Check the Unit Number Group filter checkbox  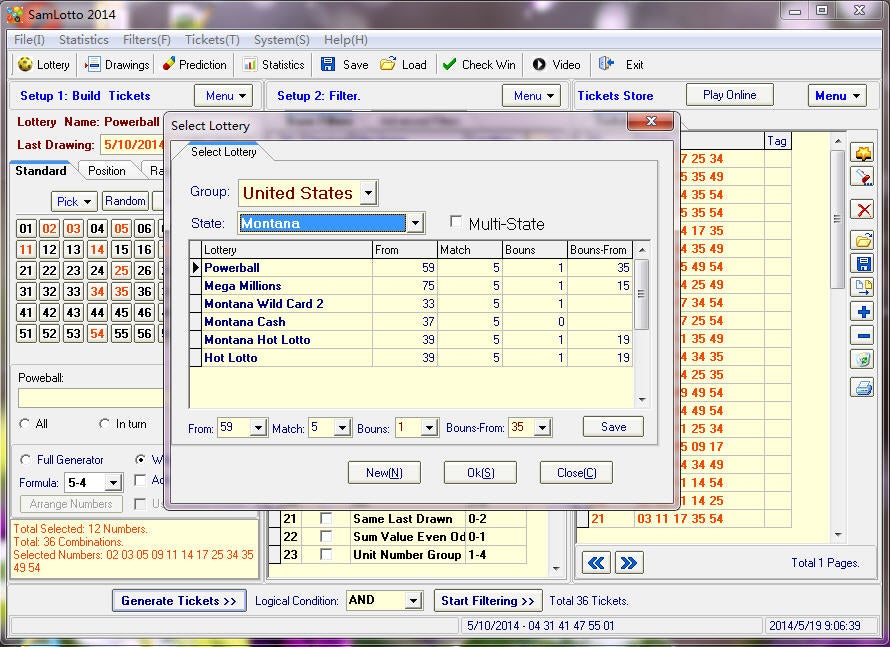(x=326, y=554)
